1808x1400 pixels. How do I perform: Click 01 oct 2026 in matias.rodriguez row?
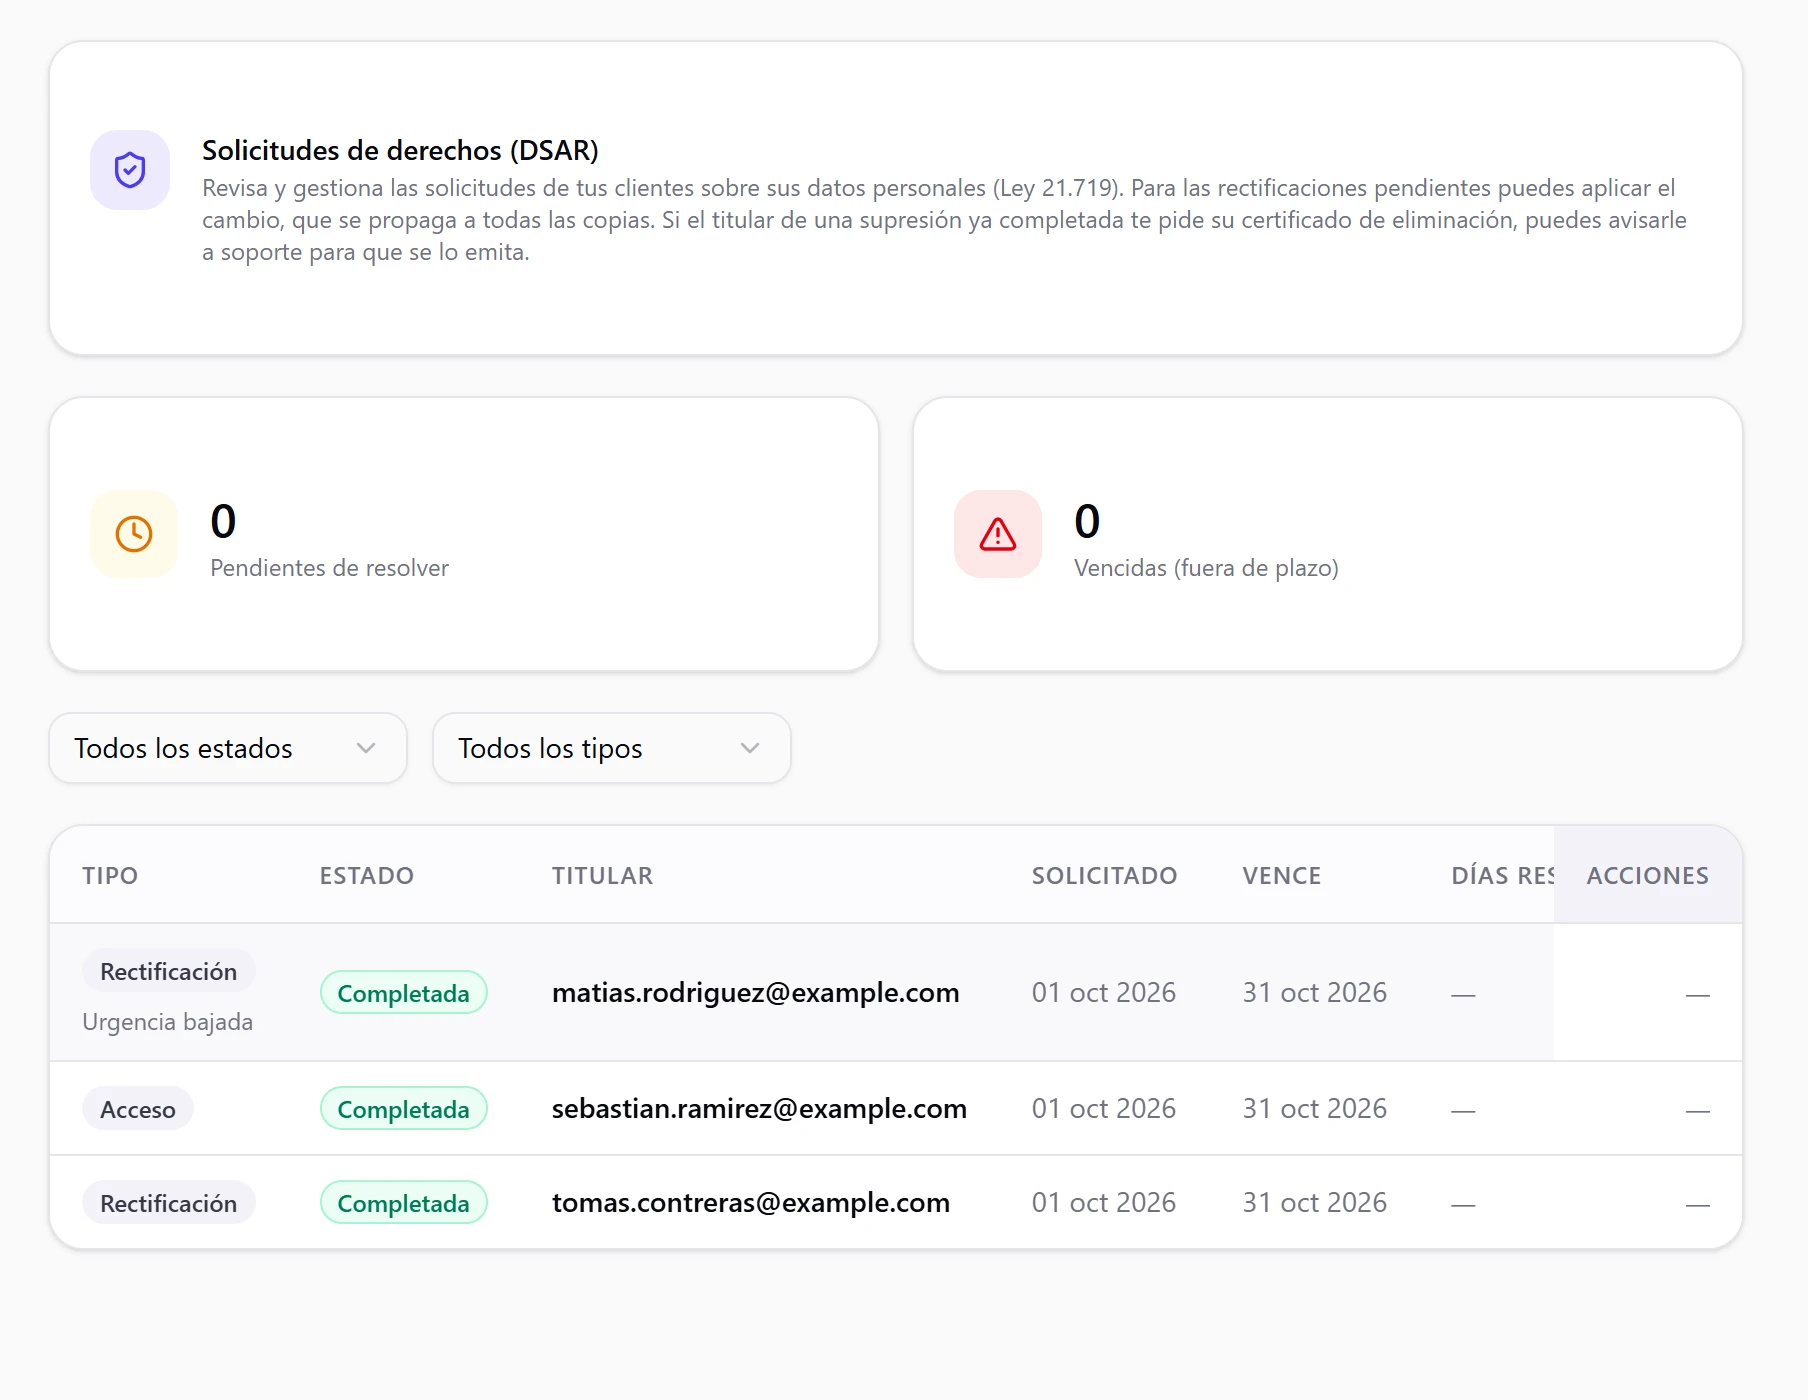1104,993
